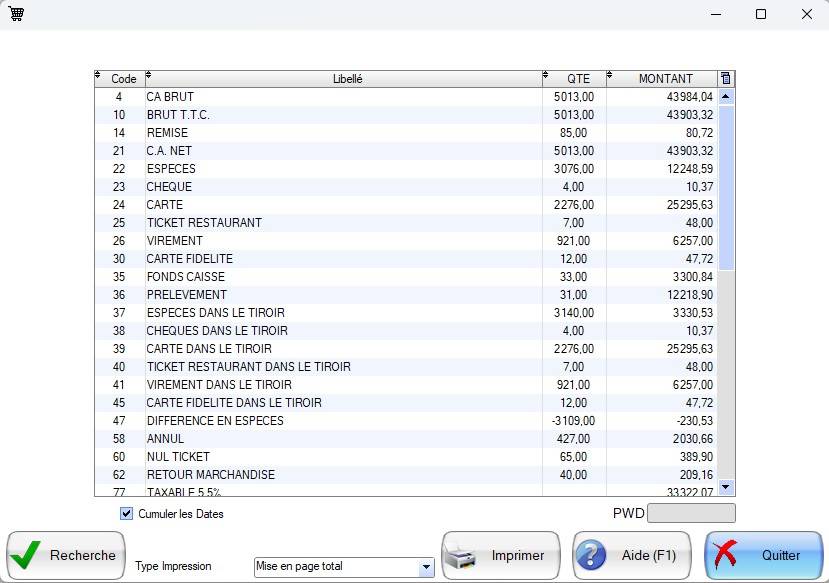
Task: Click the Libellé column header
Action: pyautogui.click(x=347, y=79)
